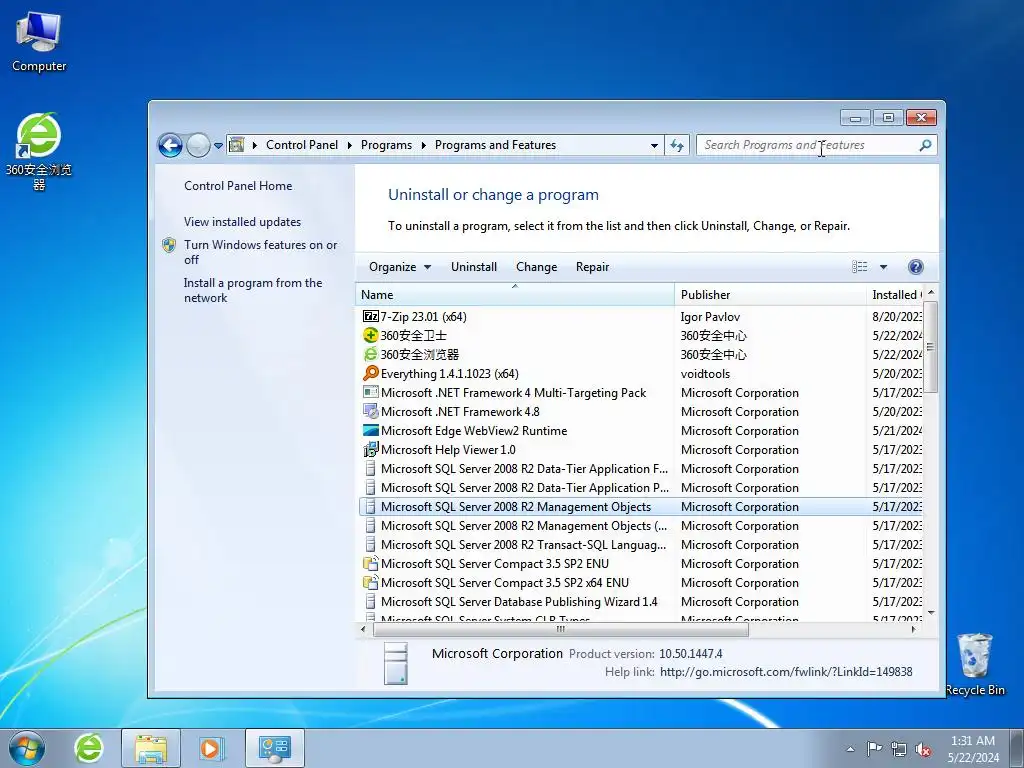Go back with the Back arrow button
The height and width of the screenshot is (768, 1024).
170,145
